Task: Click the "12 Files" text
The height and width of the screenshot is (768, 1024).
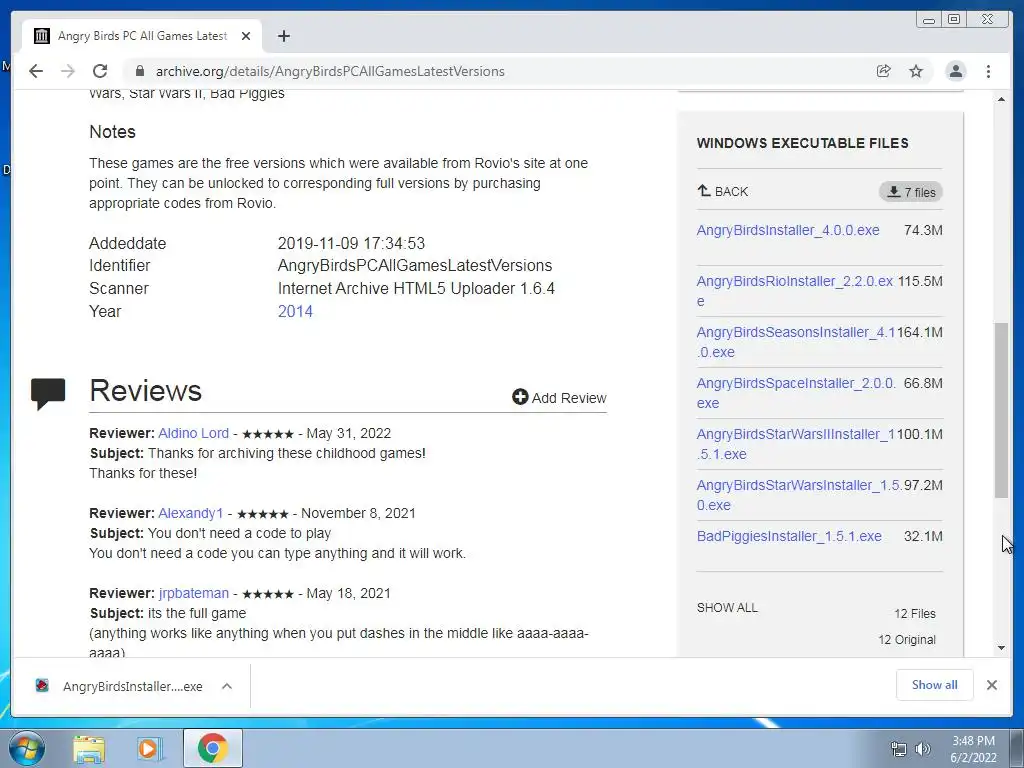Action: 914,613
